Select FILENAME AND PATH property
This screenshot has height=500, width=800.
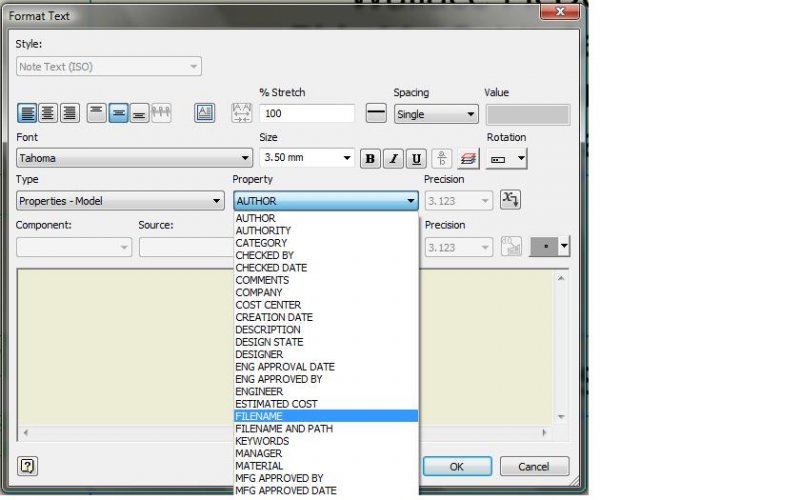tap(326, 429)
